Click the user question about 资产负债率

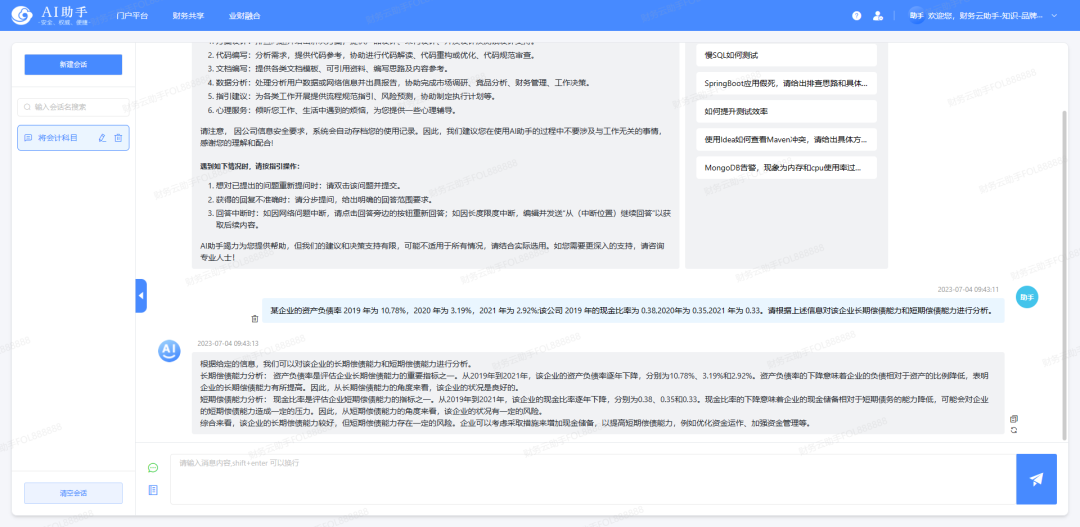(x=633, y=311)
